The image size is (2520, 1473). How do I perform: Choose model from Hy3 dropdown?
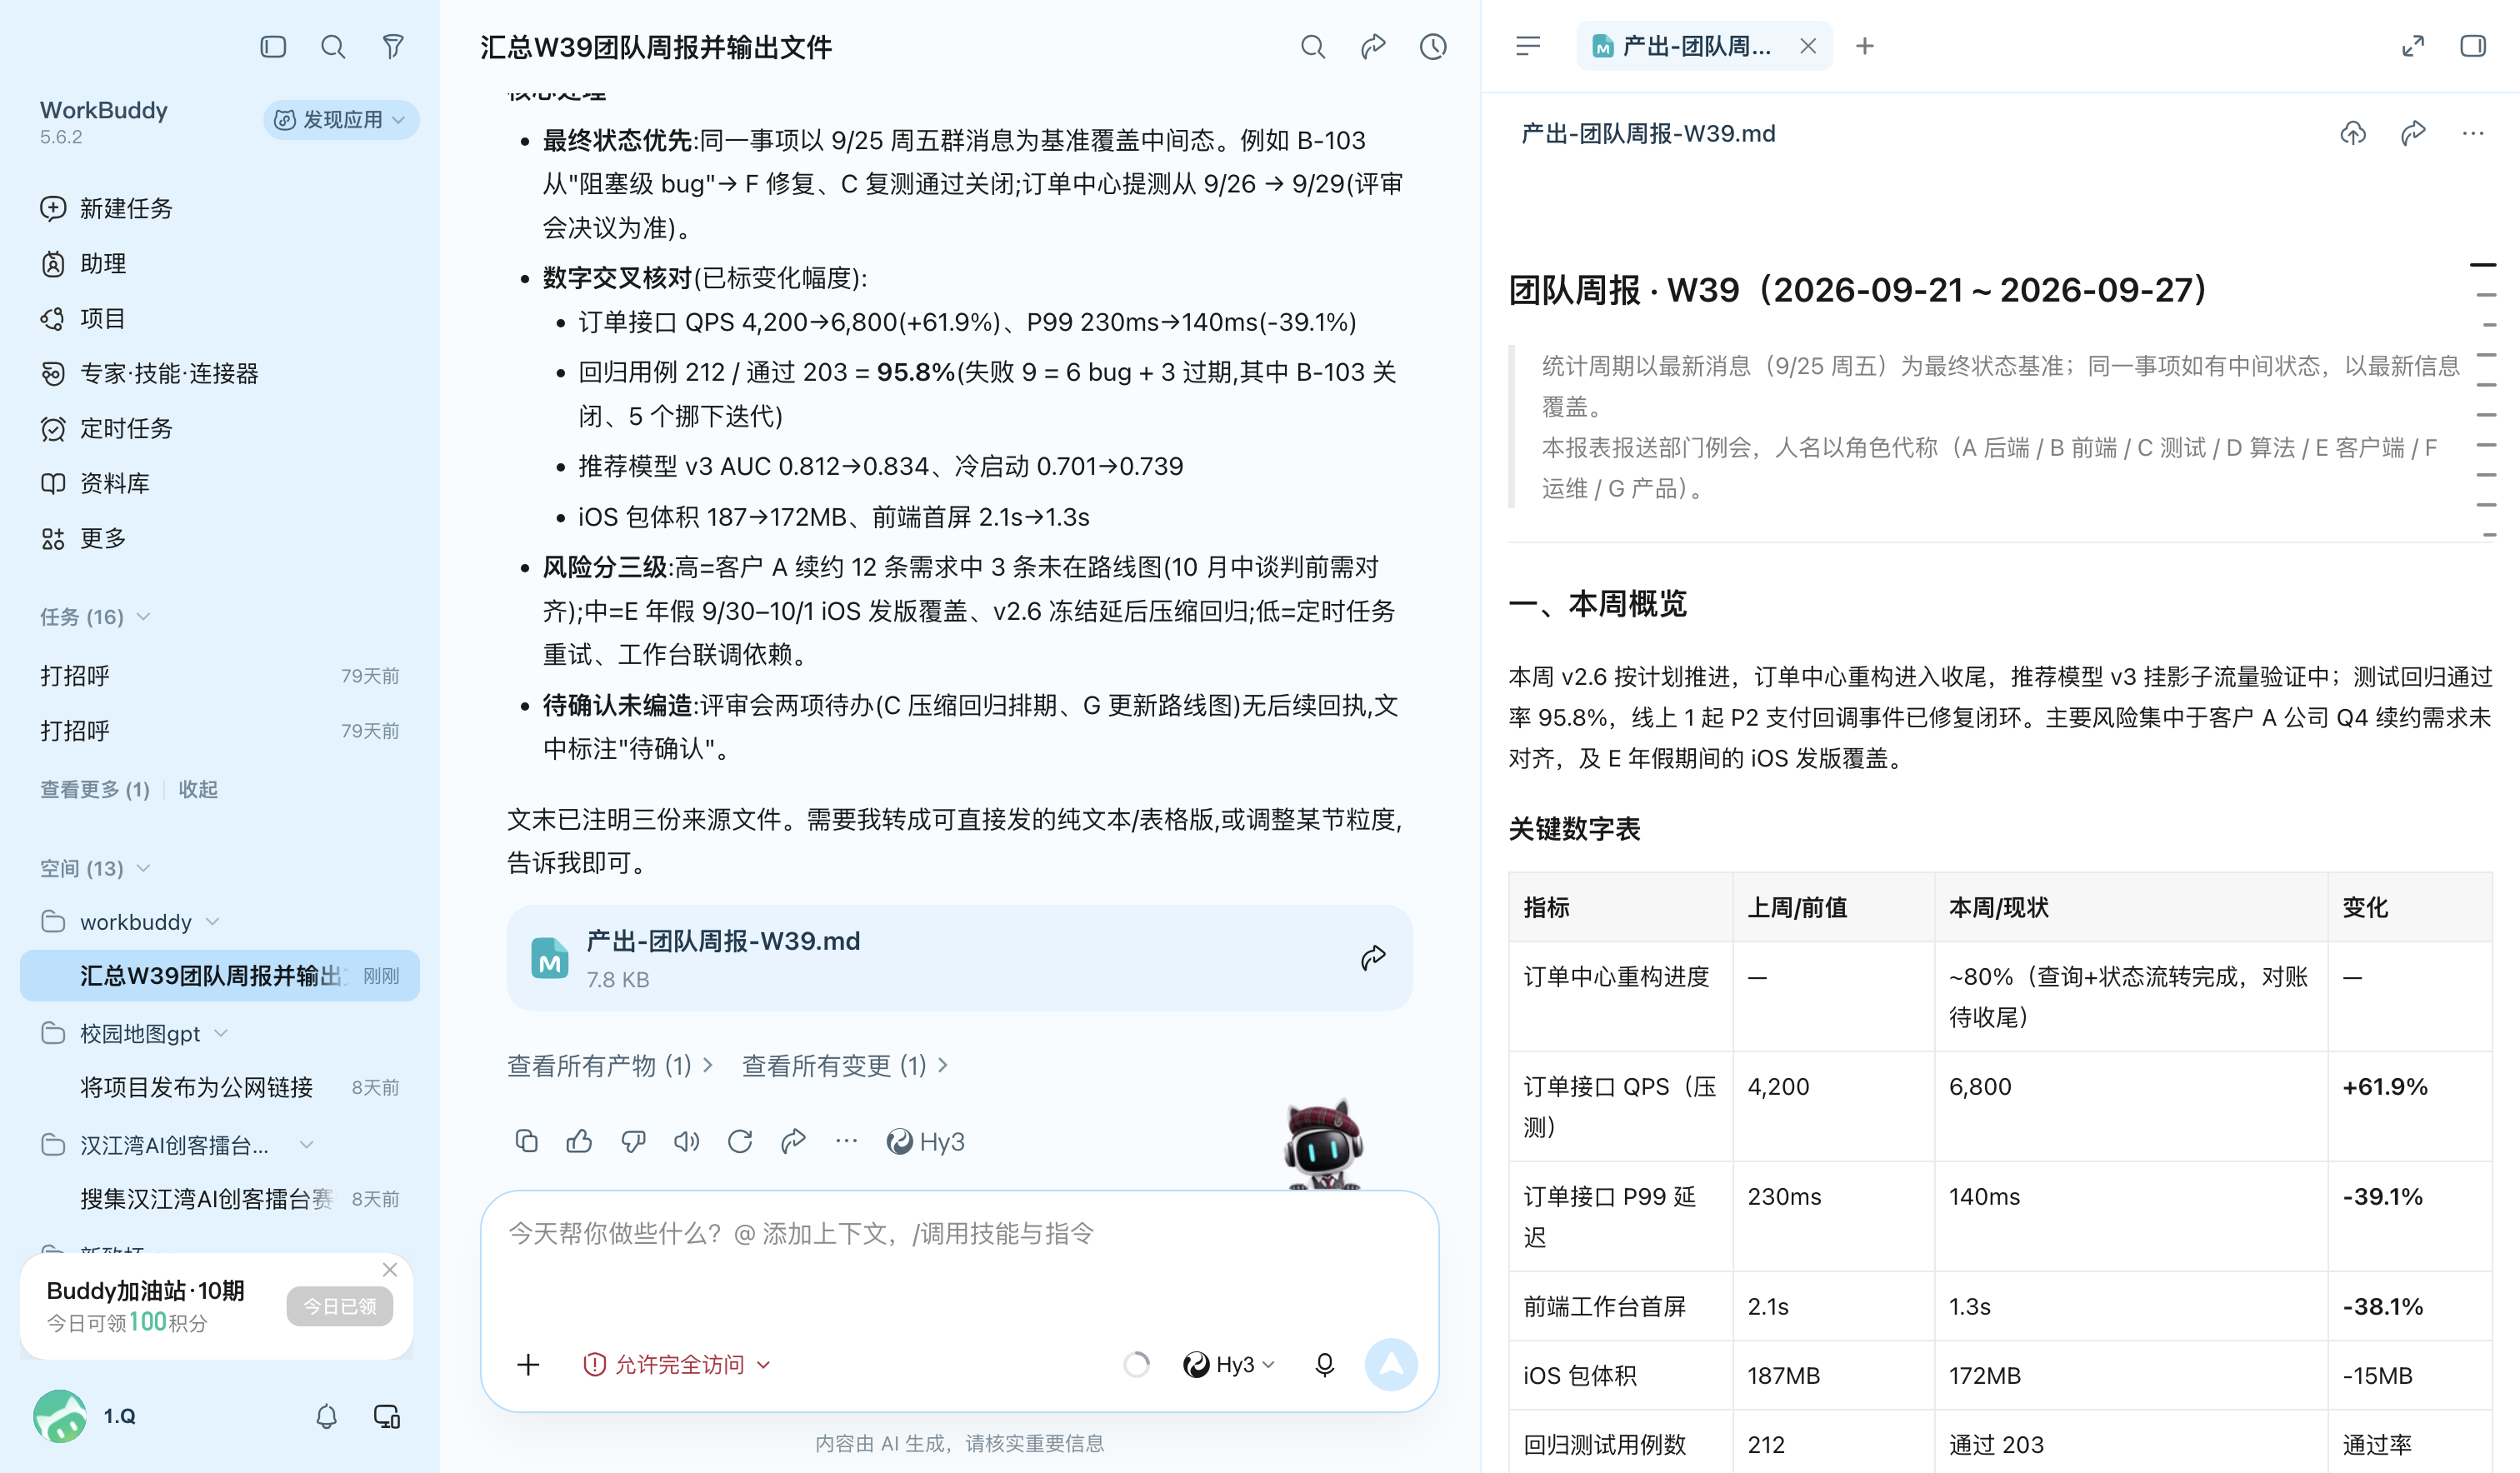tap(1229, 1365)
